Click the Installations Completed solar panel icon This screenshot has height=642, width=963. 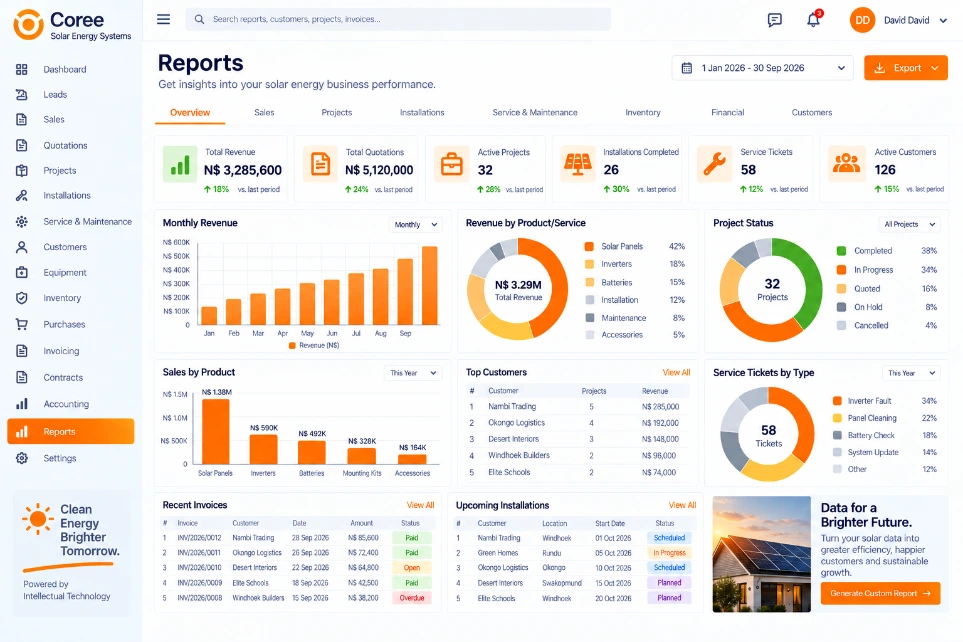pyautogui.click(x=578, y=164)
